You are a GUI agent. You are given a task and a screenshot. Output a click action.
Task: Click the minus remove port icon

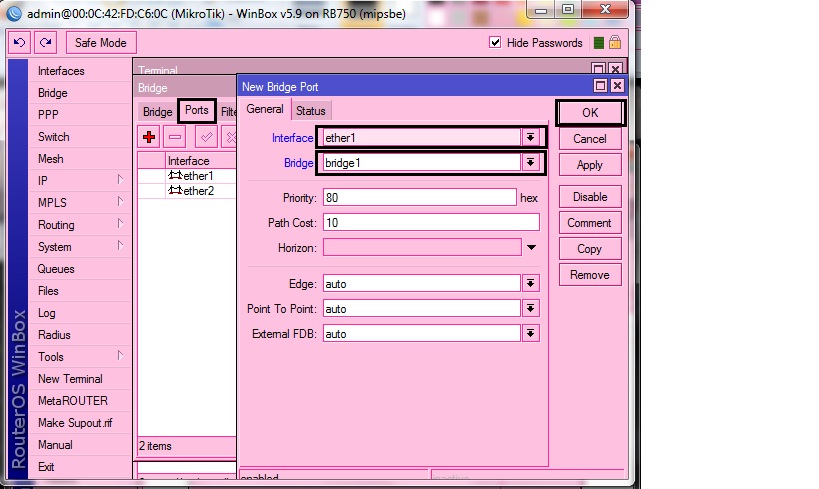point(175,137)
